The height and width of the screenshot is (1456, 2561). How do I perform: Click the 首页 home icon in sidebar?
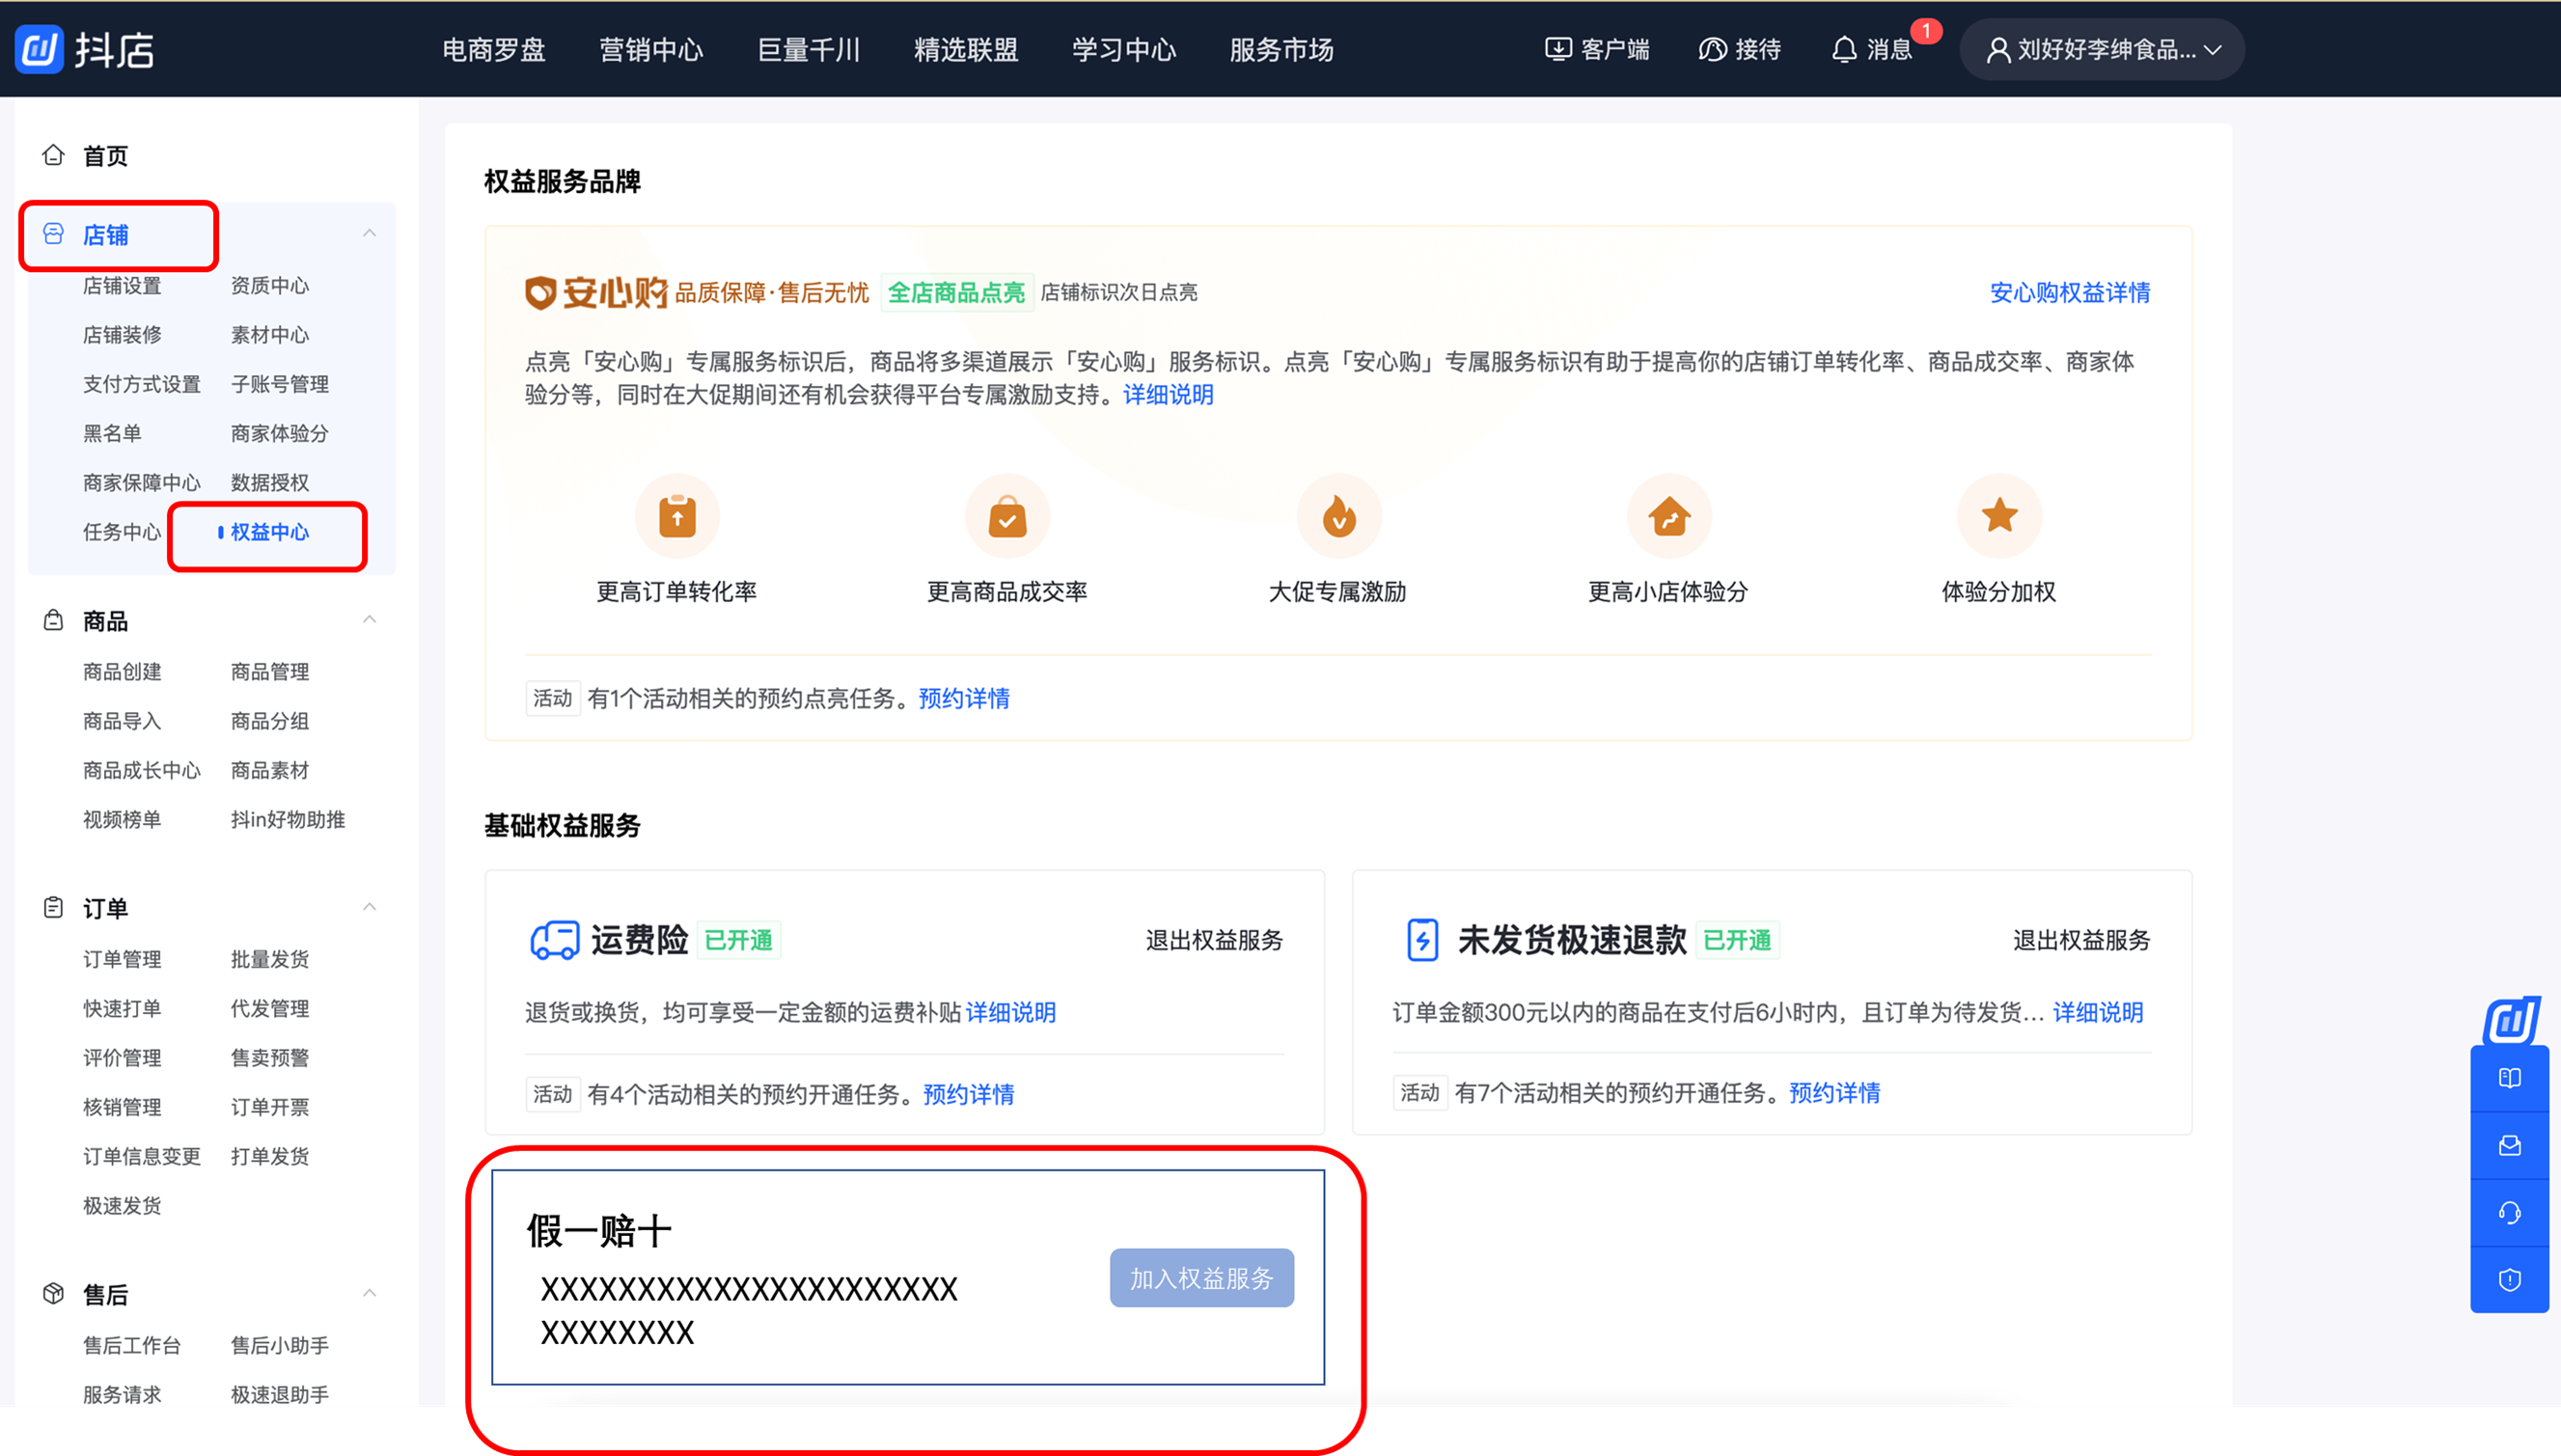coord(53,155)
